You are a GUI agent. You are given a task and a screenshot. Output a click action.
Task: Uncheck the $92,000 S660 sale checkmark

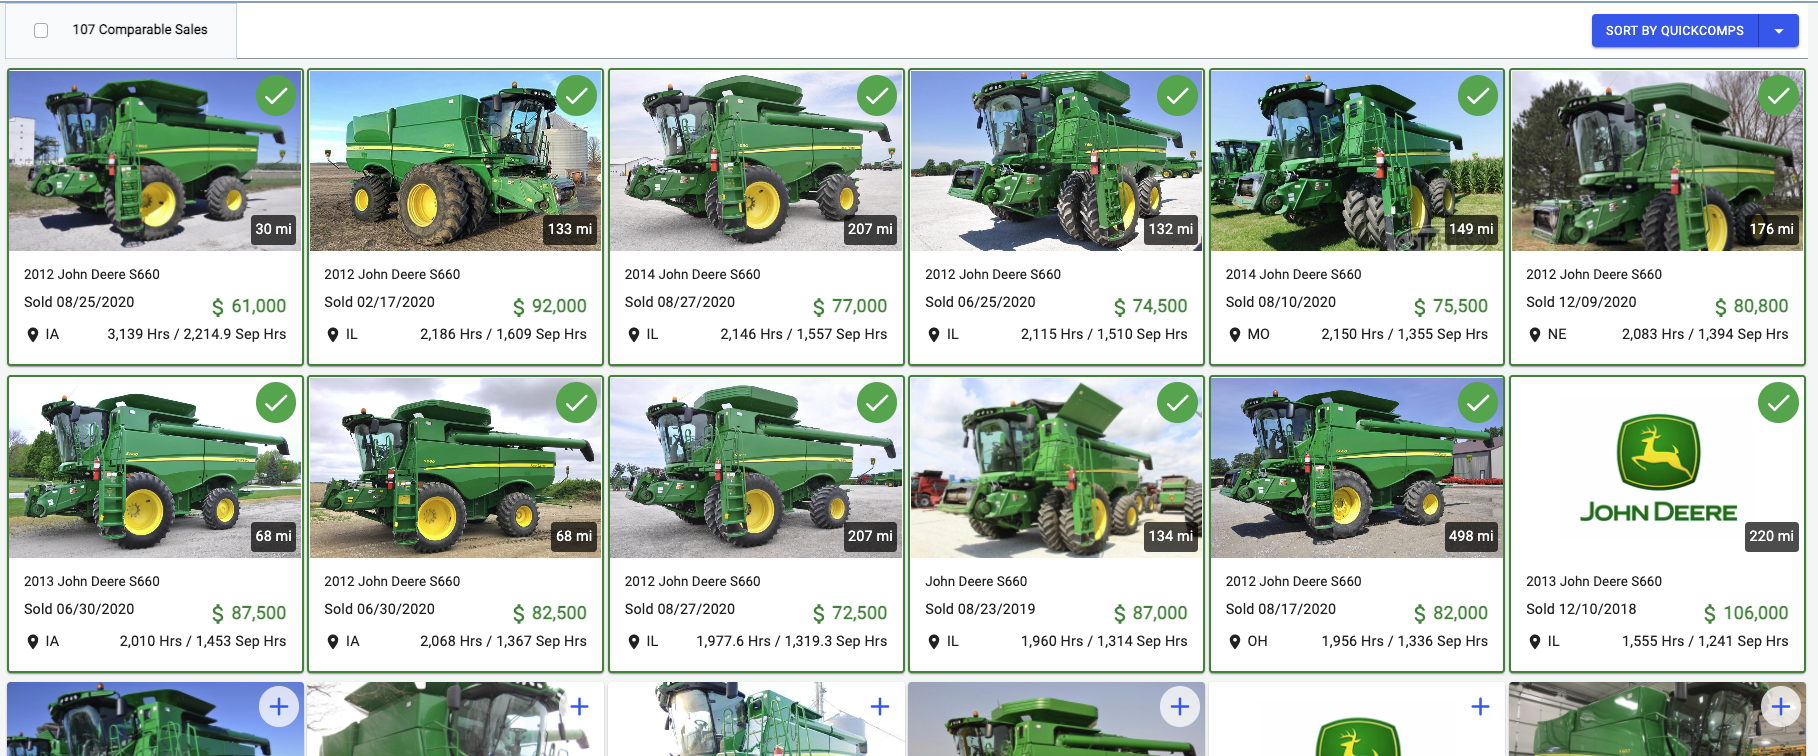pos(577,96)
